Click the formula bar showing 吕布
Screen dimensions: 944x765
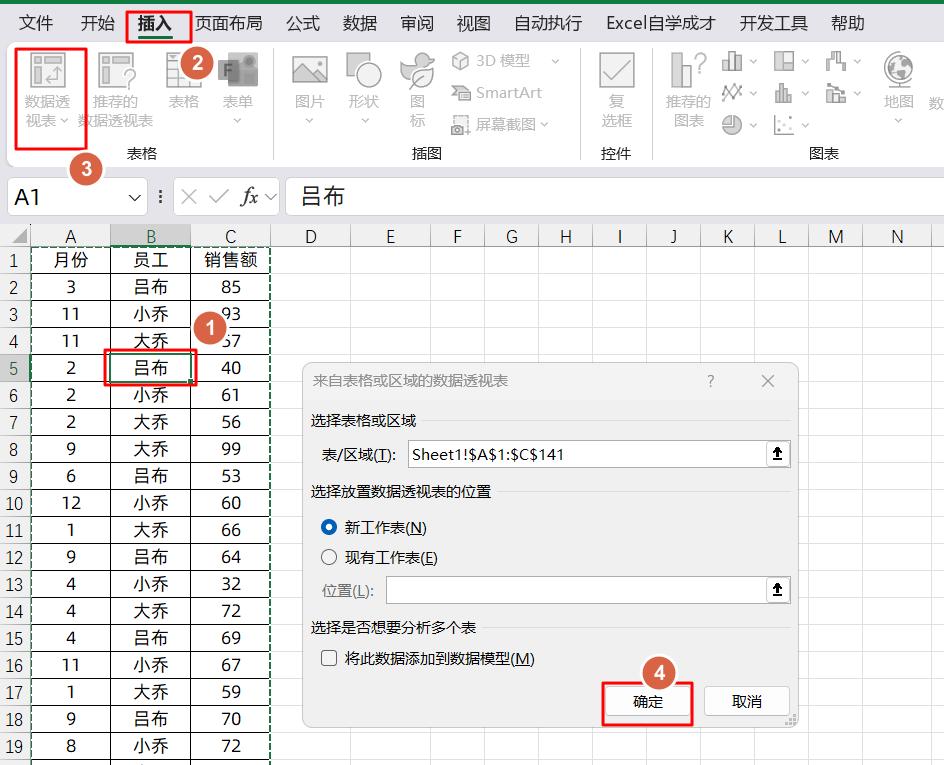[x=614, y=196]
